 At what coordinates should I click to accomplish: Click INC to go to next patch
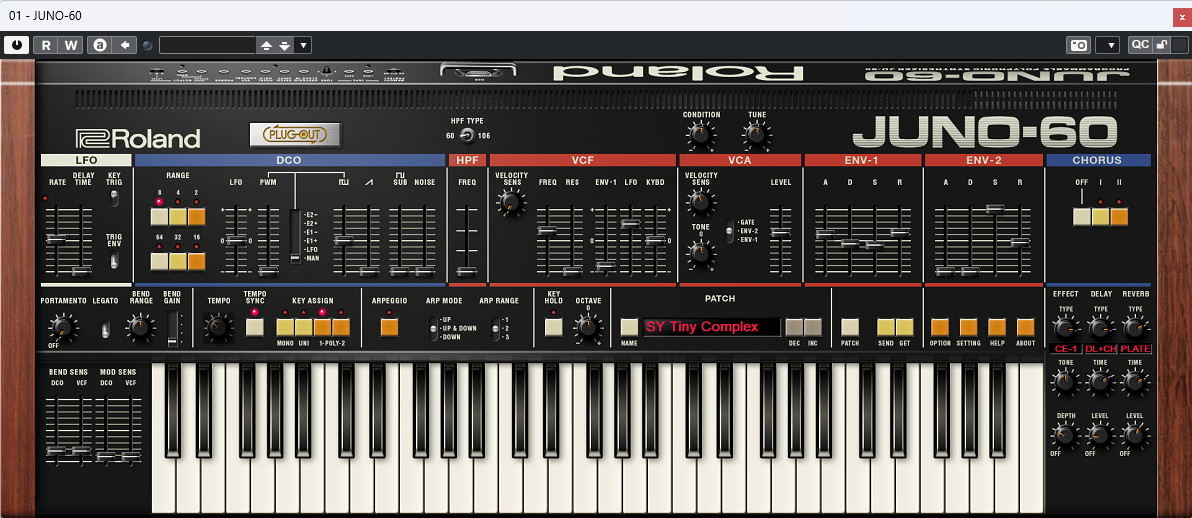813,327
